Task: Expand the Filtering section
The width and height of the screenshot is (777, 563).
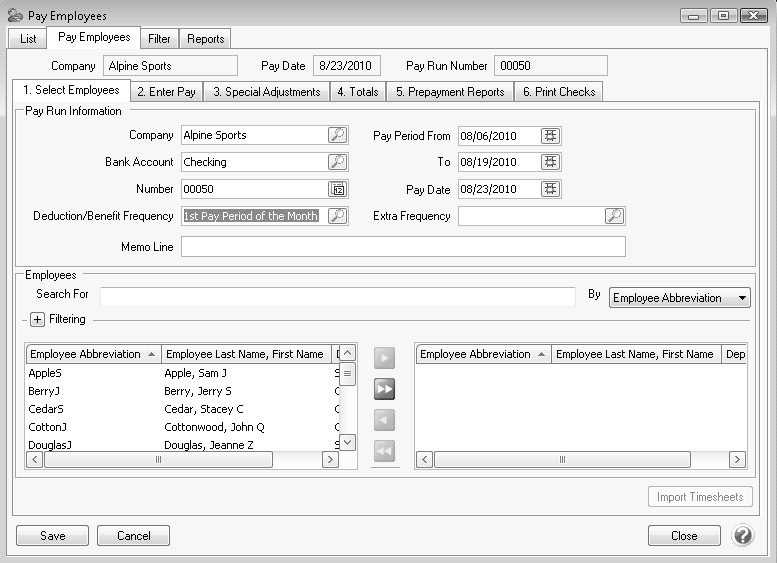Action: pyautogui.click(x=37, y=320)
